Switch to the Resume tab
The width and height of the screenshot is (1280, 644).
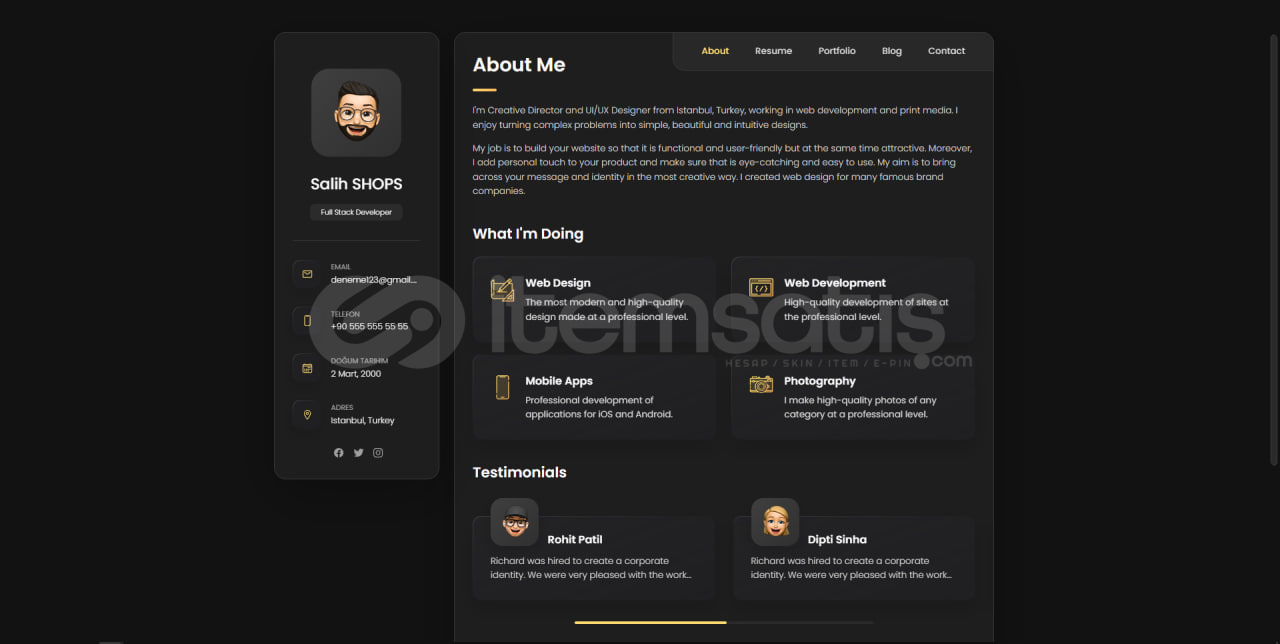point(773,51)
